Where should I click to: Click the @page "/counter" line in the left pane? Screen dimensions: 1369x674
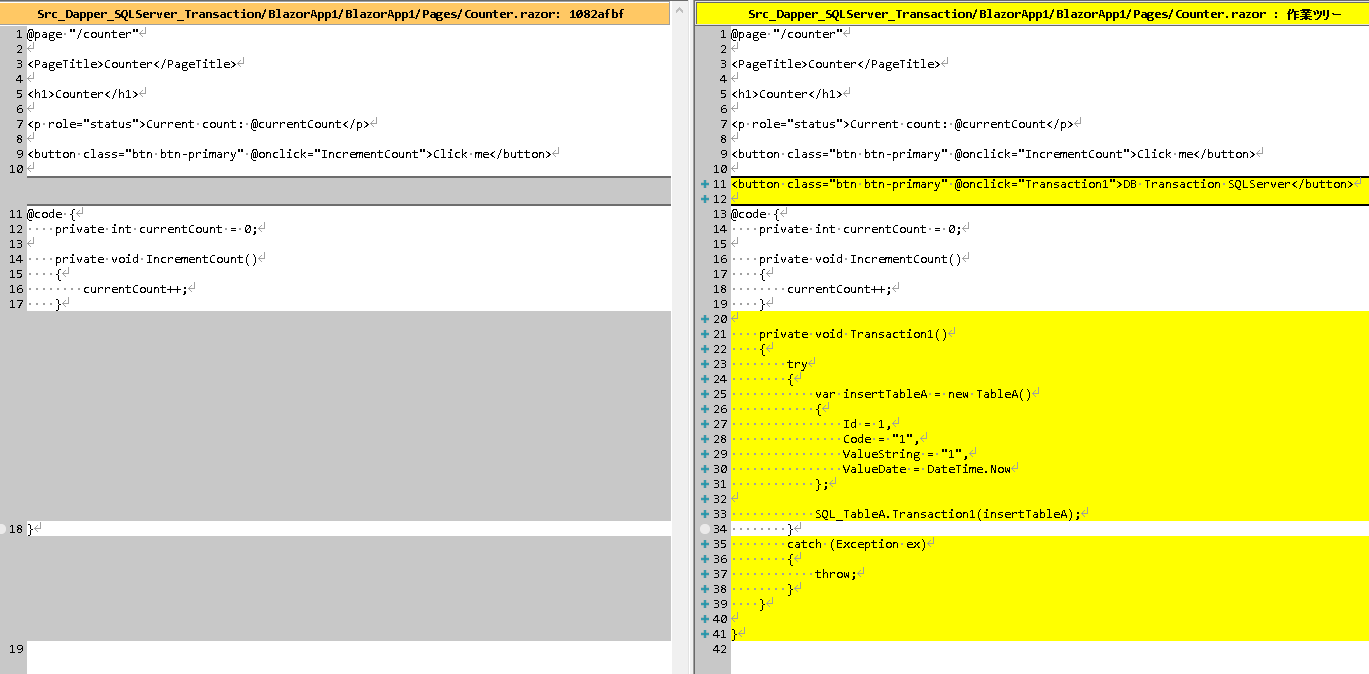[x=83, y=34]
